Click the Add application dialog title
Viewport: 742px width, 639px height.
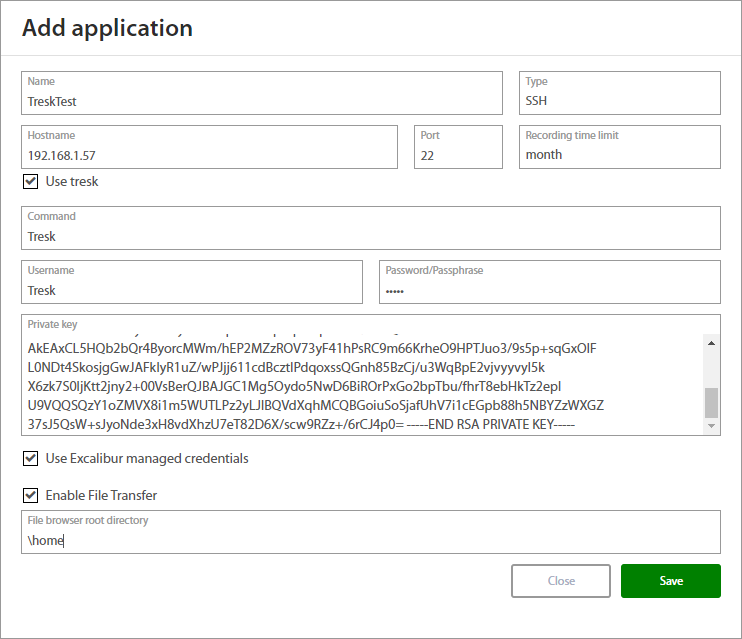[x=108, y=28]
